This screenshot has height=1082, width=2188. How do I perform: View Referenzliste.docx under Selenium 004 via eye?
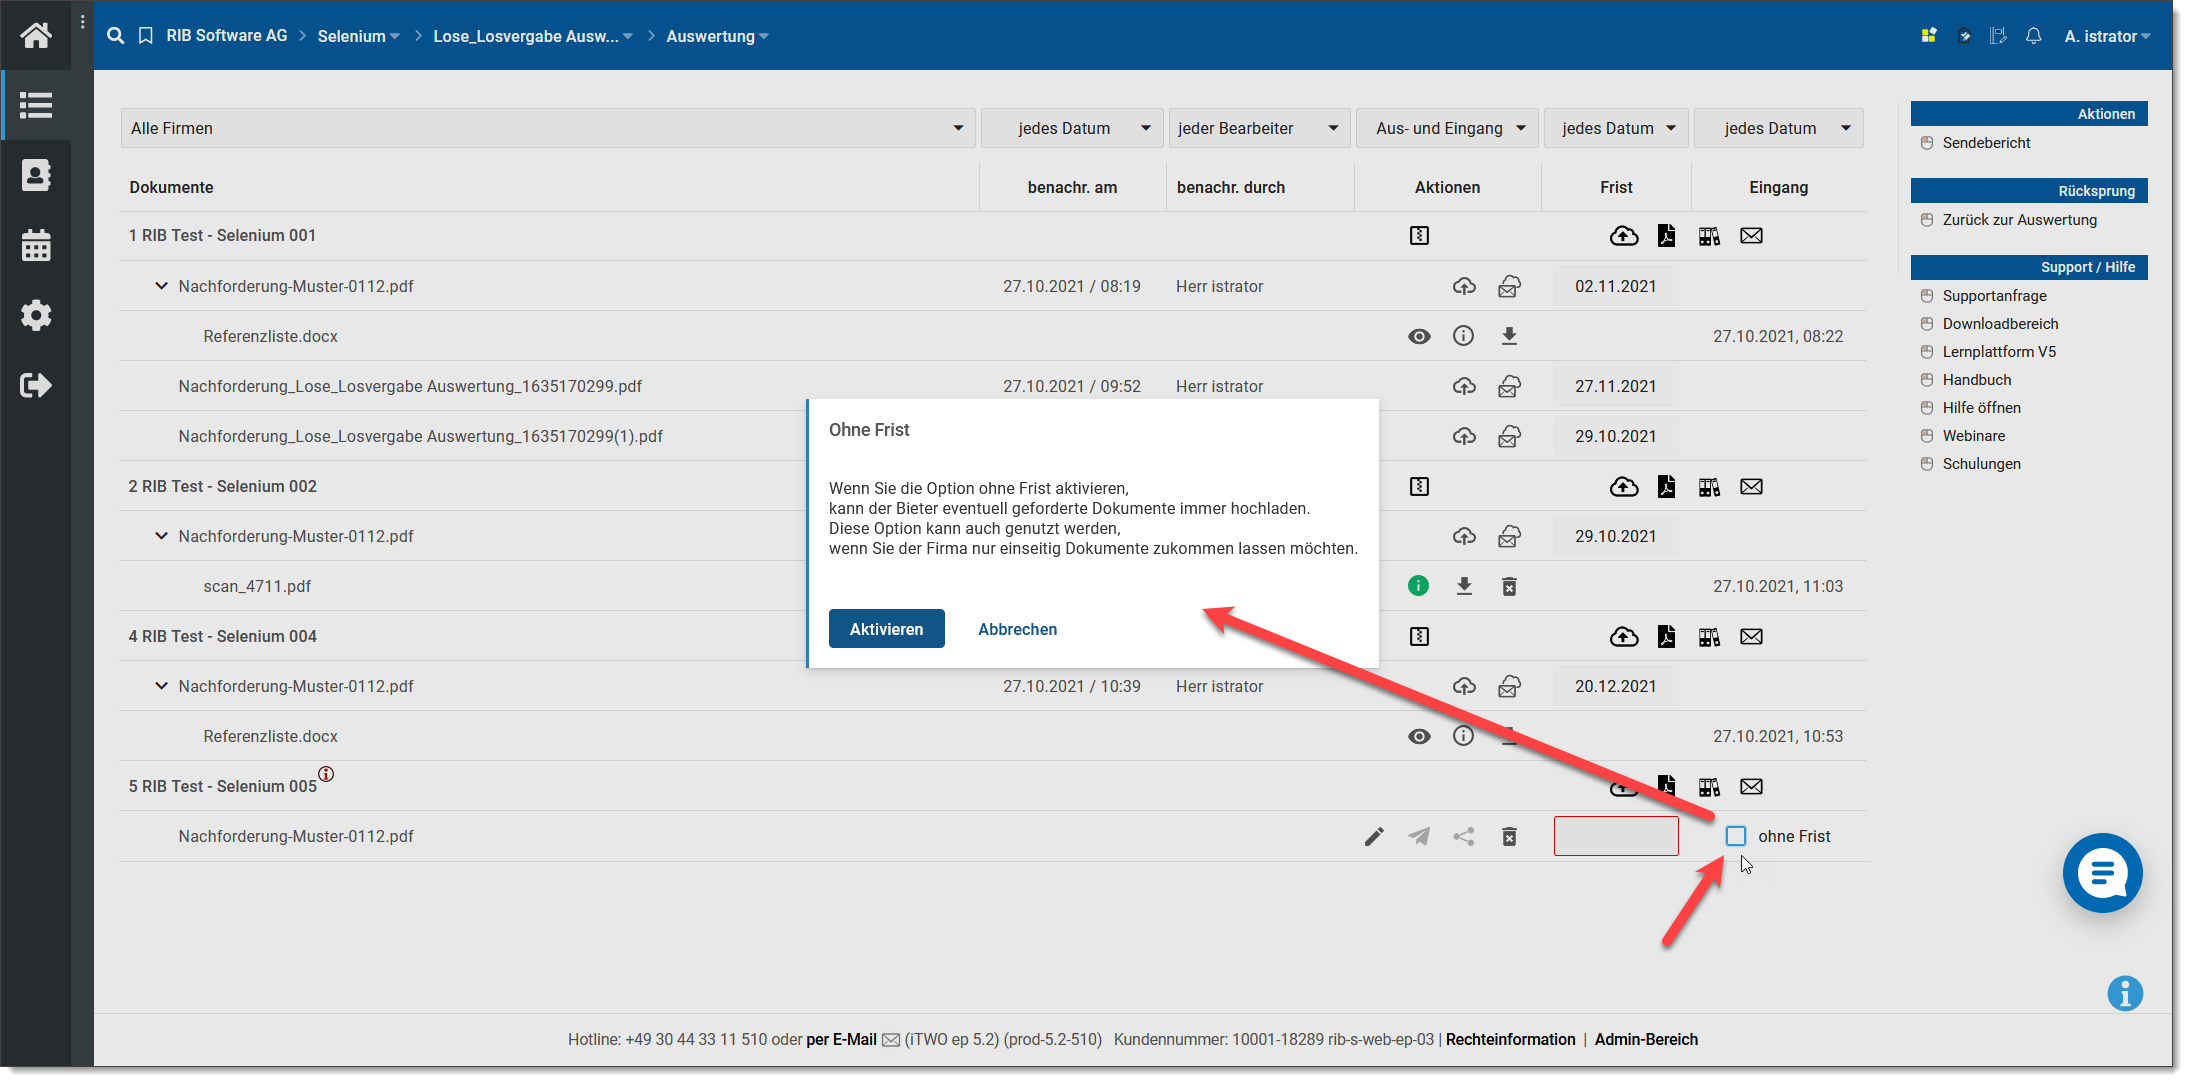pos(1419,736)
